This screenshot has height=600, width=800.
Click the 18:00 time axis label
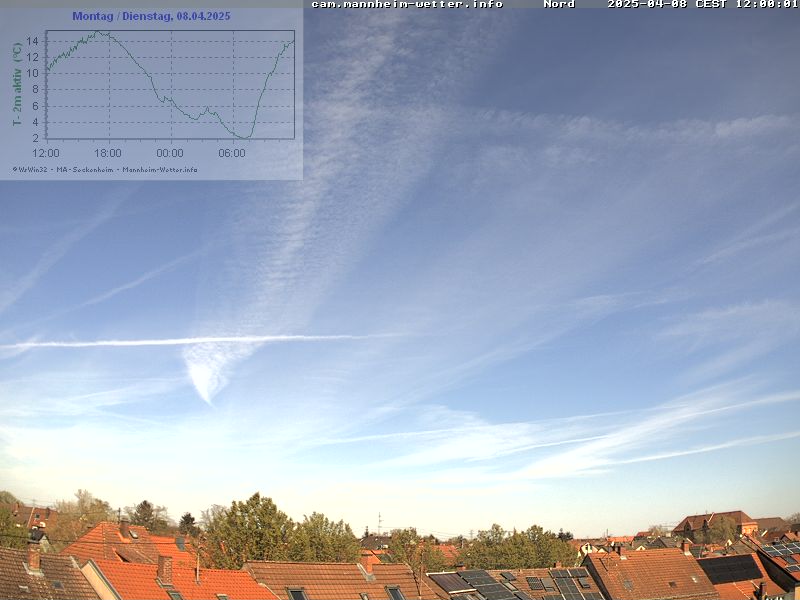(108, 153)
